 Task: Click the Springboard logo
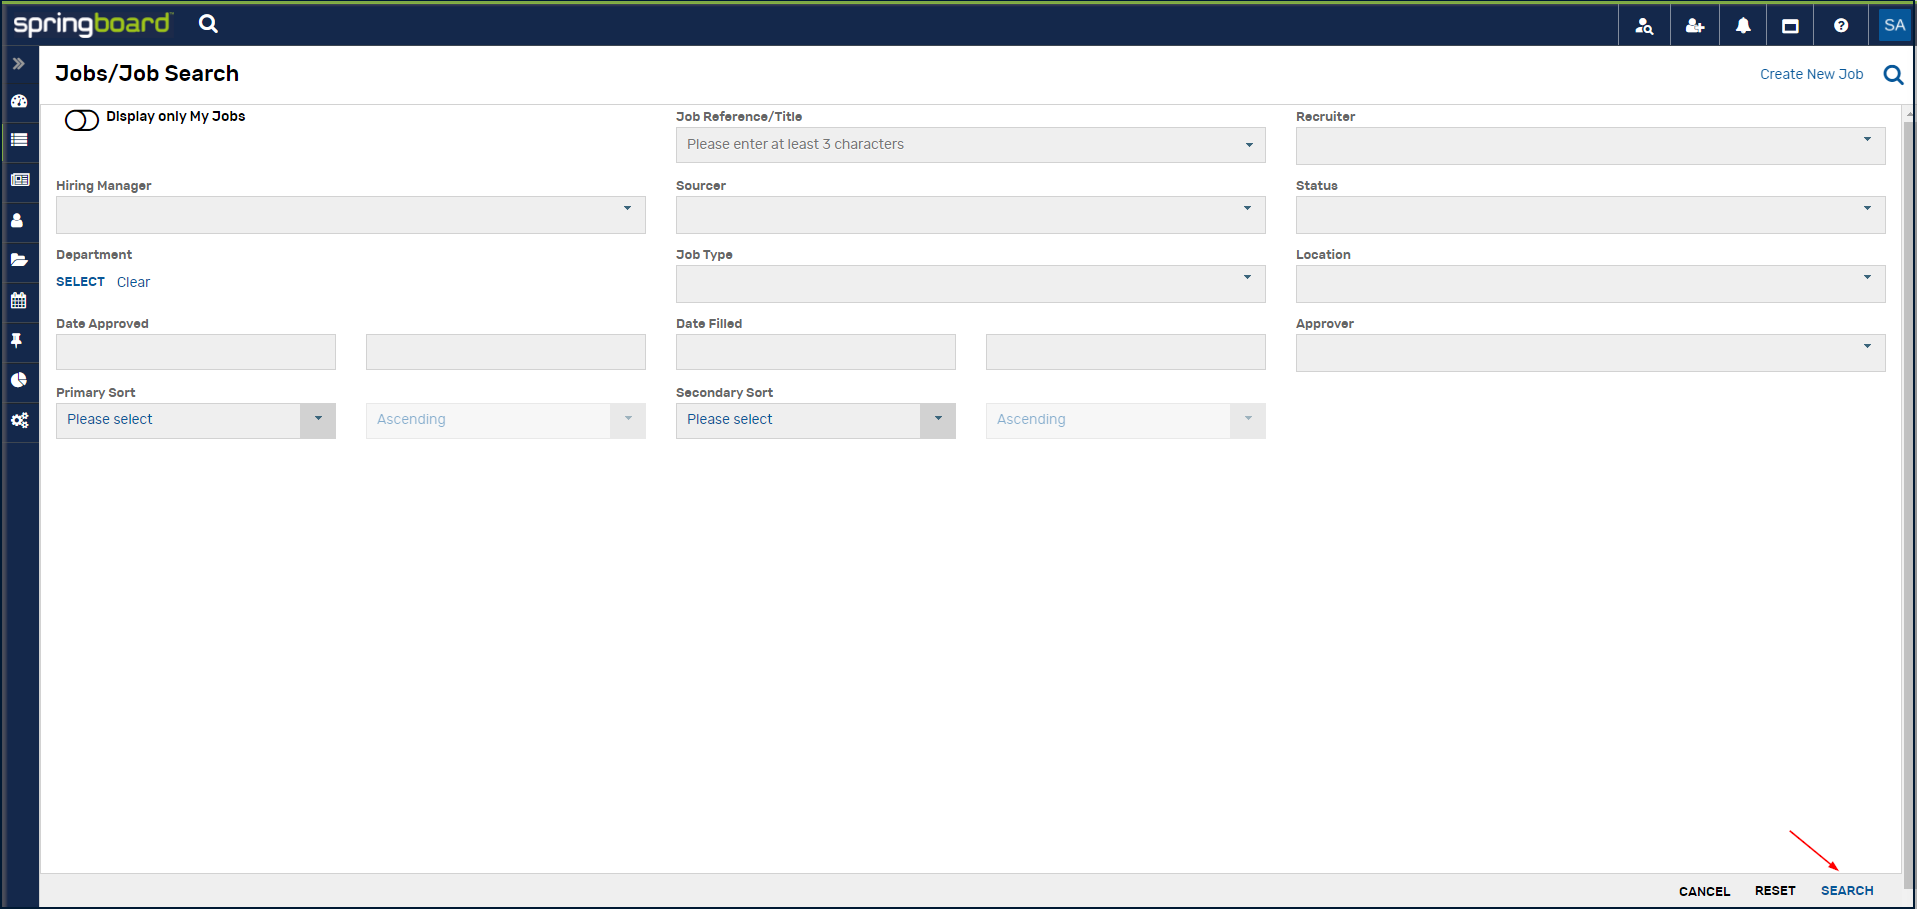point(92,24)
